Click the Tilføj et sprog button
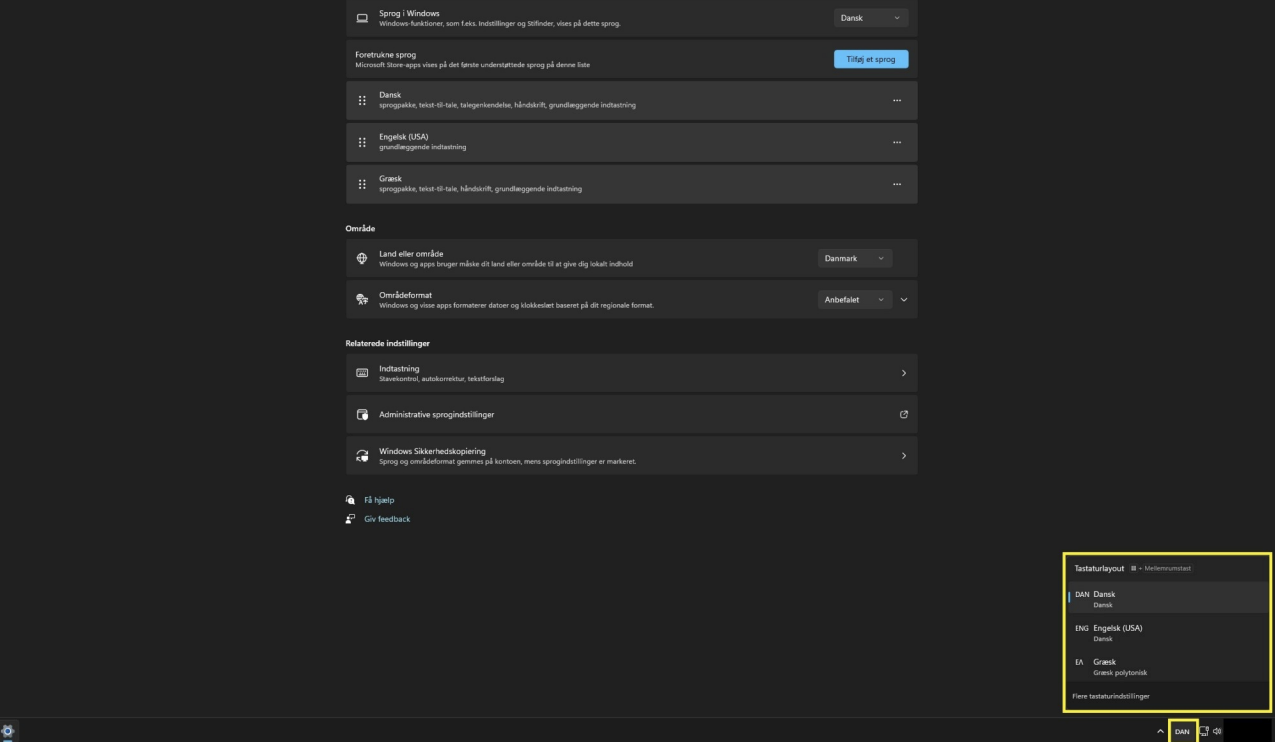Image resolution: width=1275 pixels, height=742 pixels. (x=870, y=59)
